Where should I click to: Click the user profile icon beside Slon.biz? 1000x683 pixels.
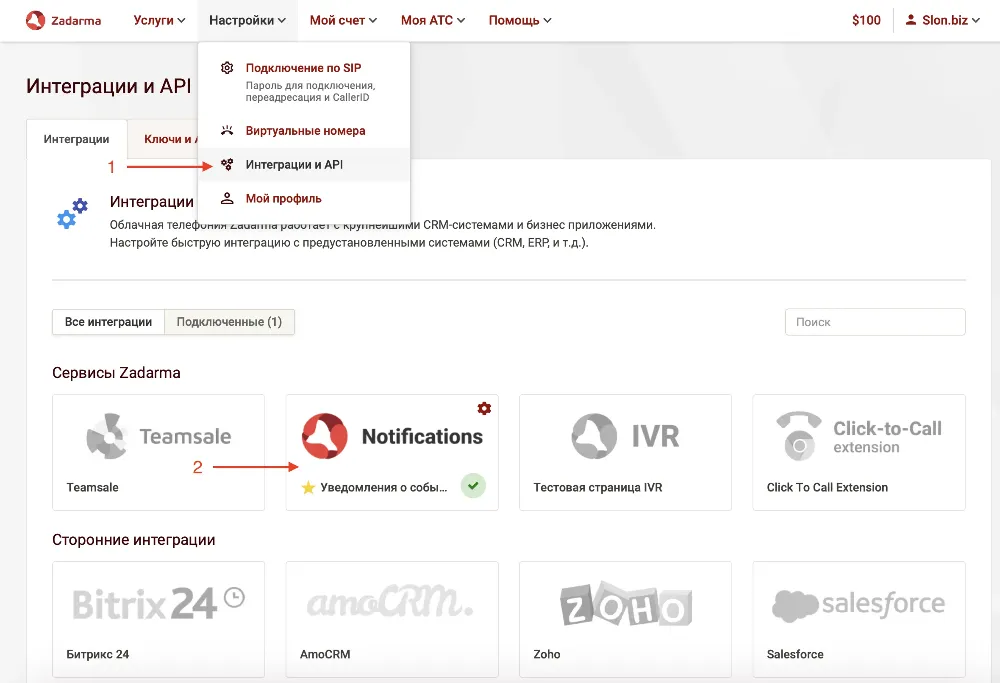tap(911, 20)
